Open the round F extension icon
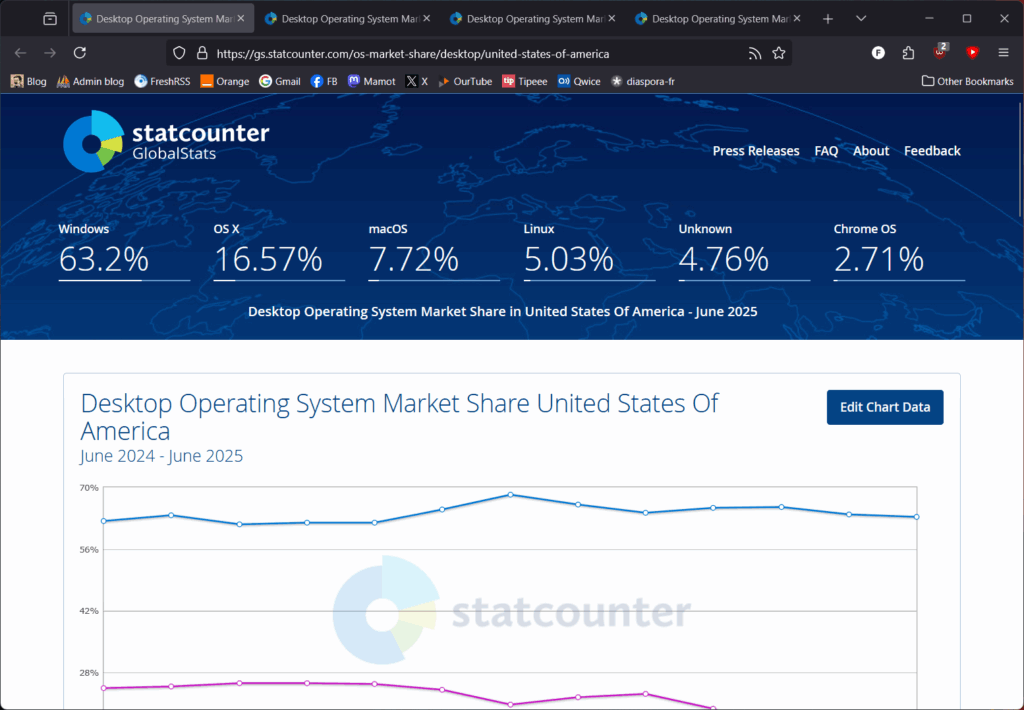The width and height of the screenshot is (1024, 710). 878,53
